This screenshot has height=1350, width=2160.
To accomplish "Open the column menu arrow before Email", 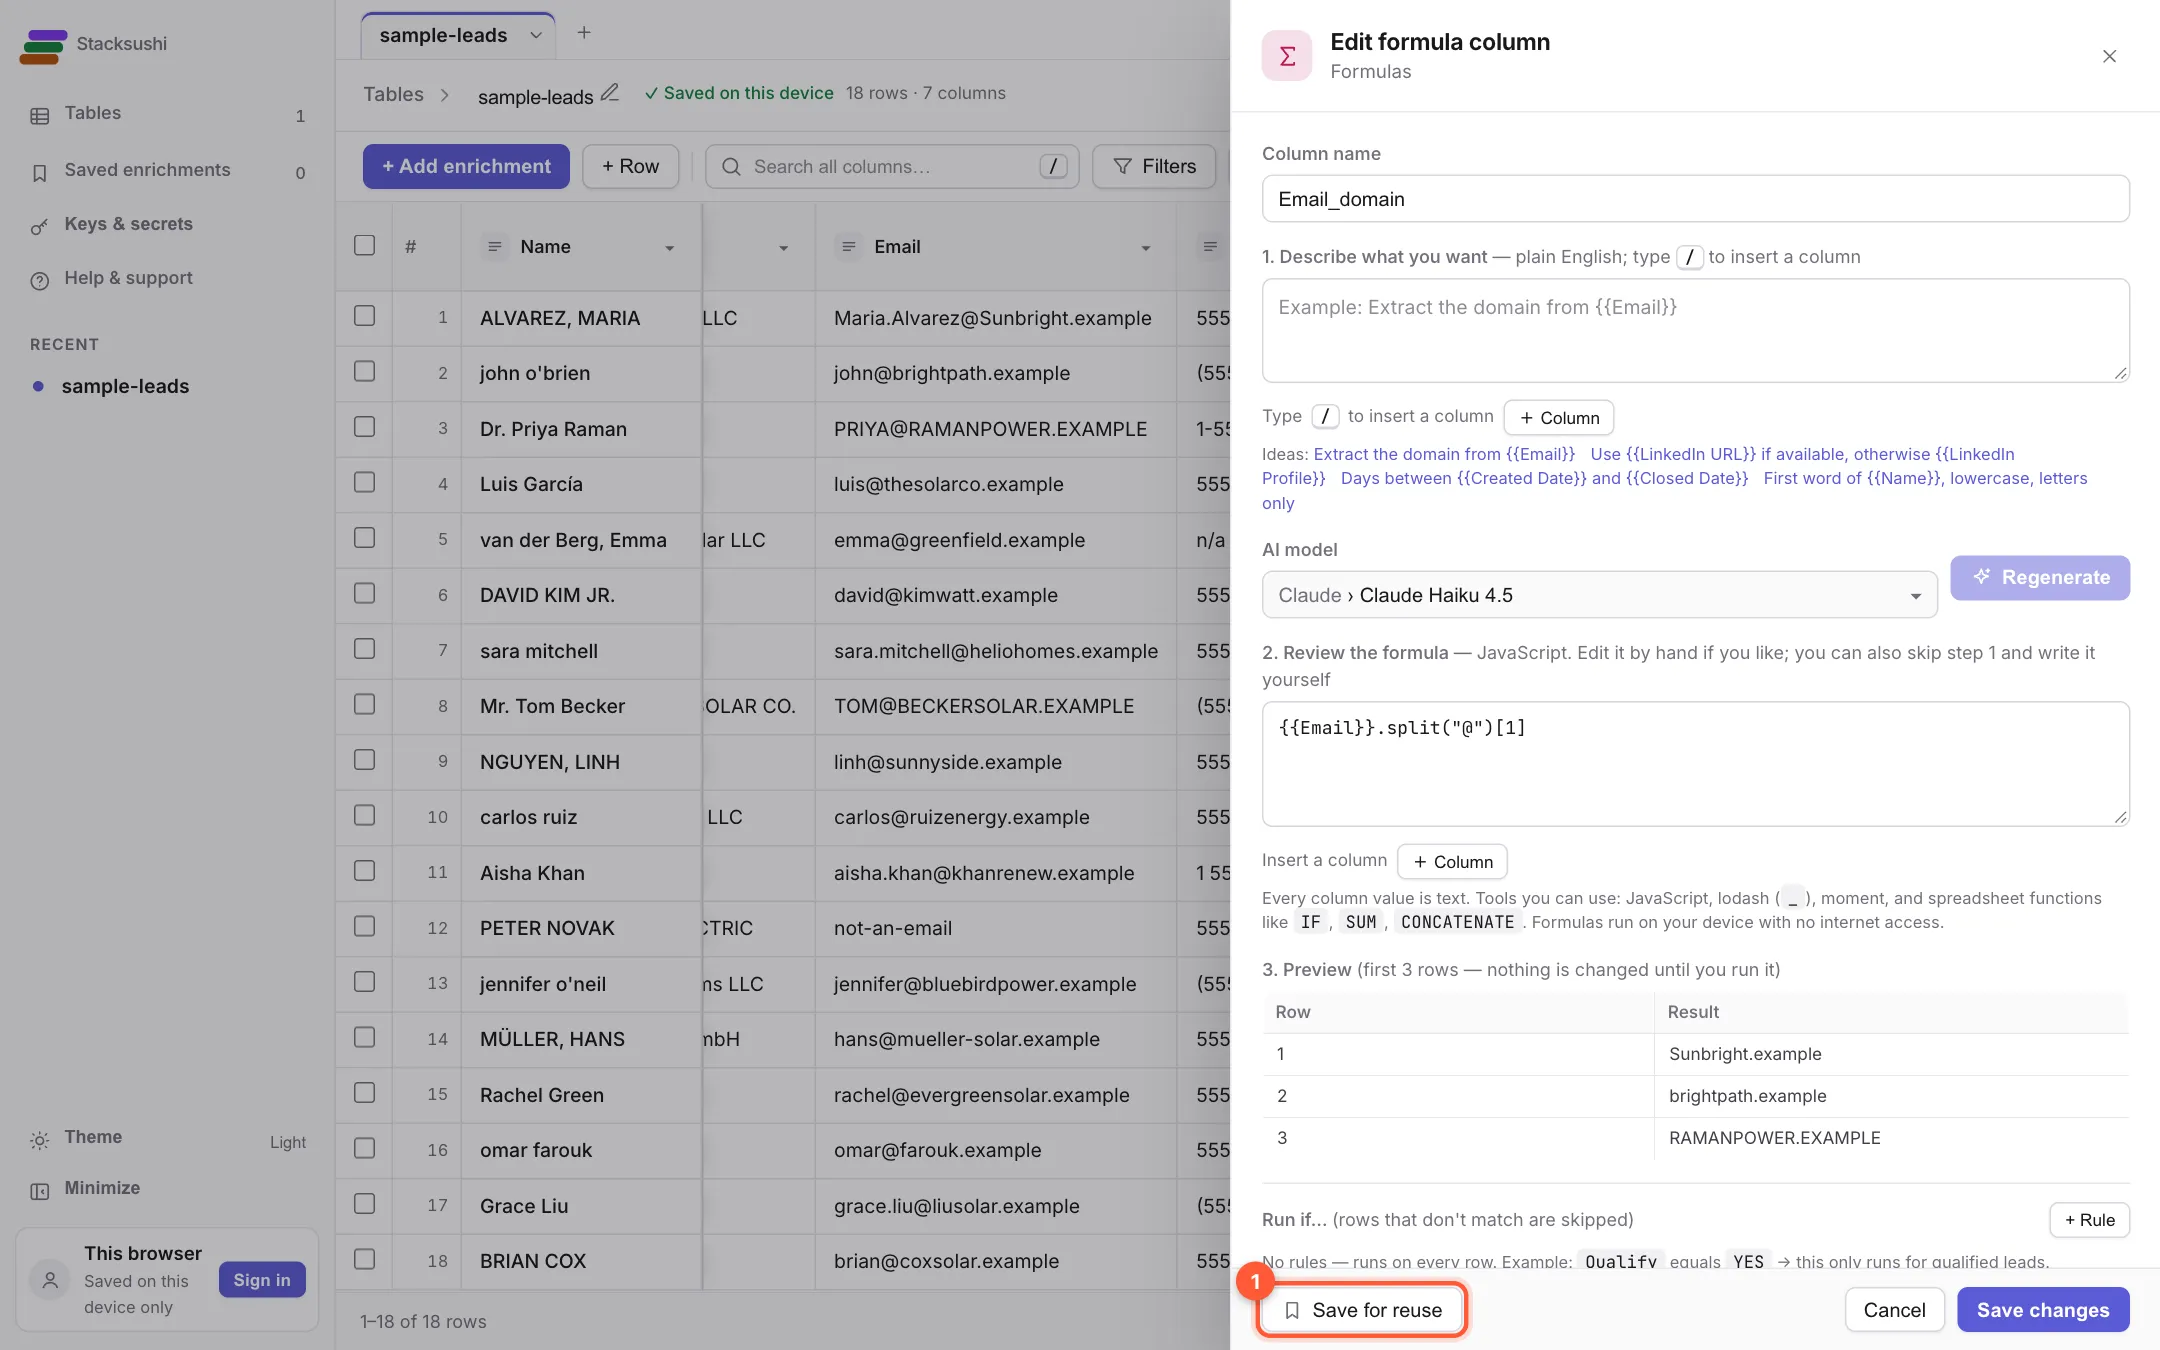I will (783, 248).
